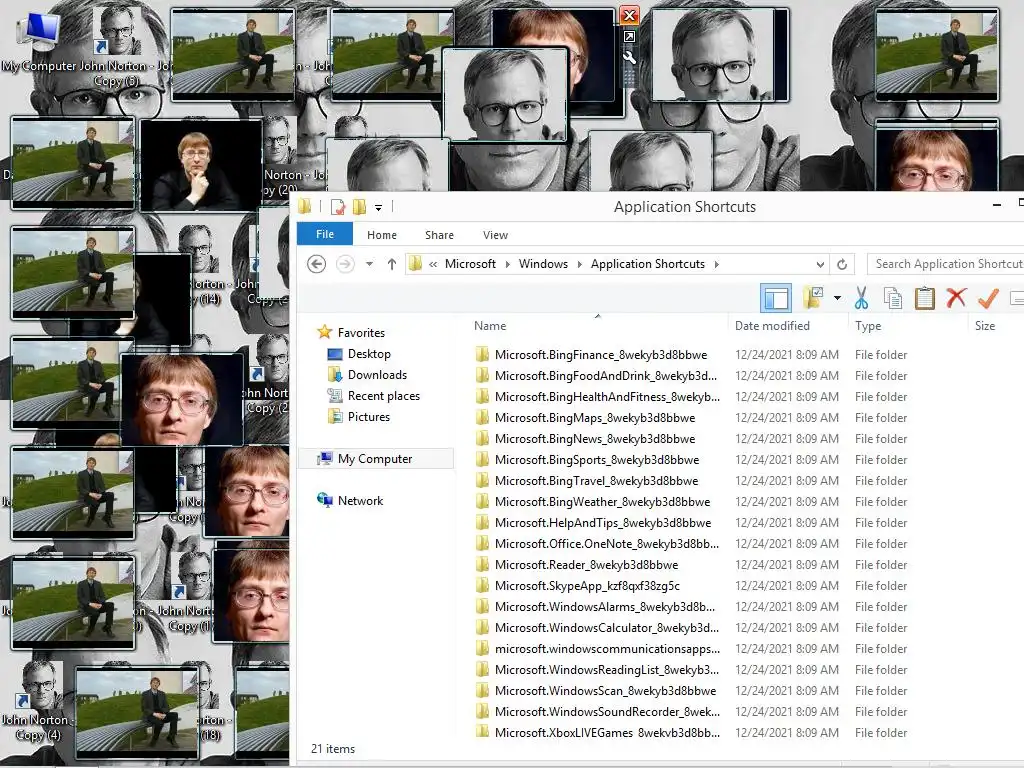Open Pictures in Favorites
Screen dimensions: 1024x768
pyautogui.click(x=368, y=417)
